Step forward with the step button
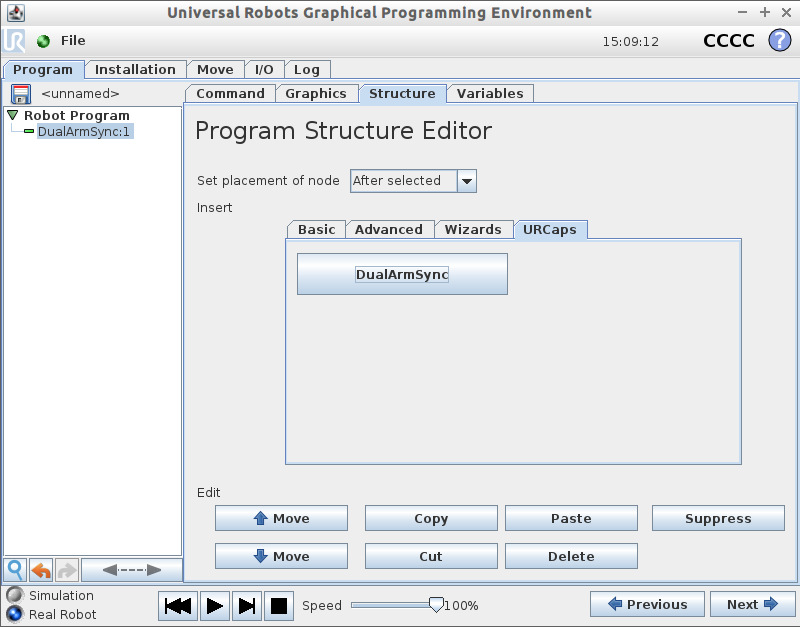Viewport: 800px width, 627px height. pyautogui.click(x=247, y=605)
